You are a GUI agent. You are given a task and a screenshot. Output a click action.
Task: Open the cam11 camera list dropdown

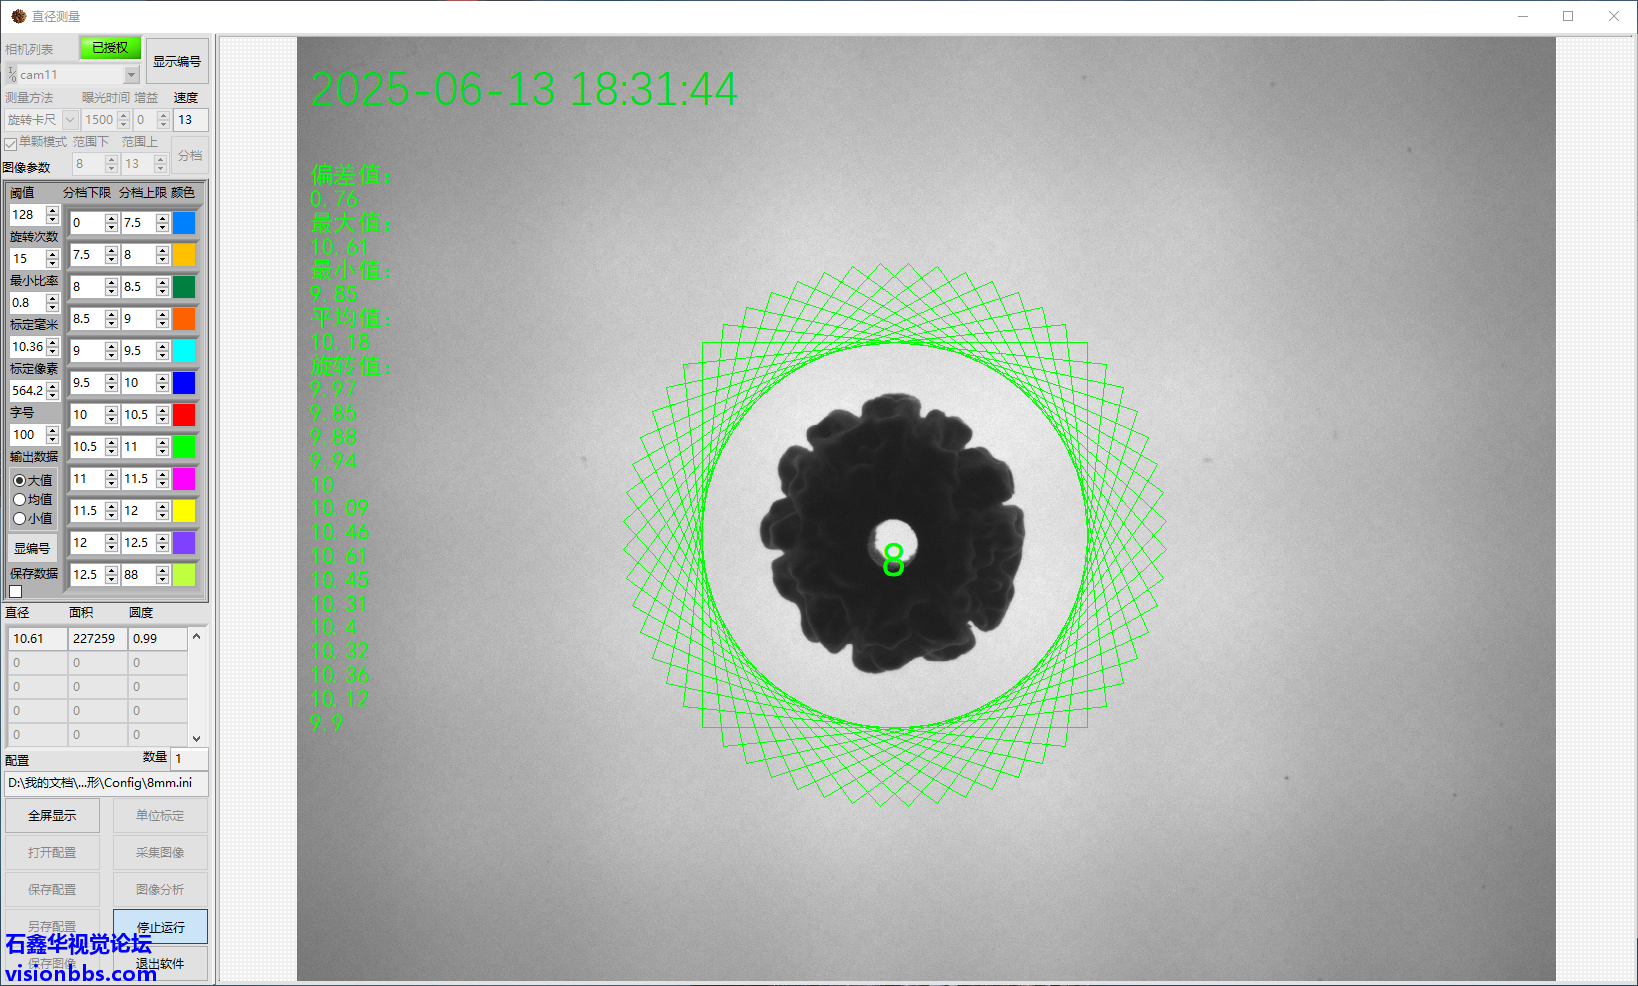click(131, 75)
